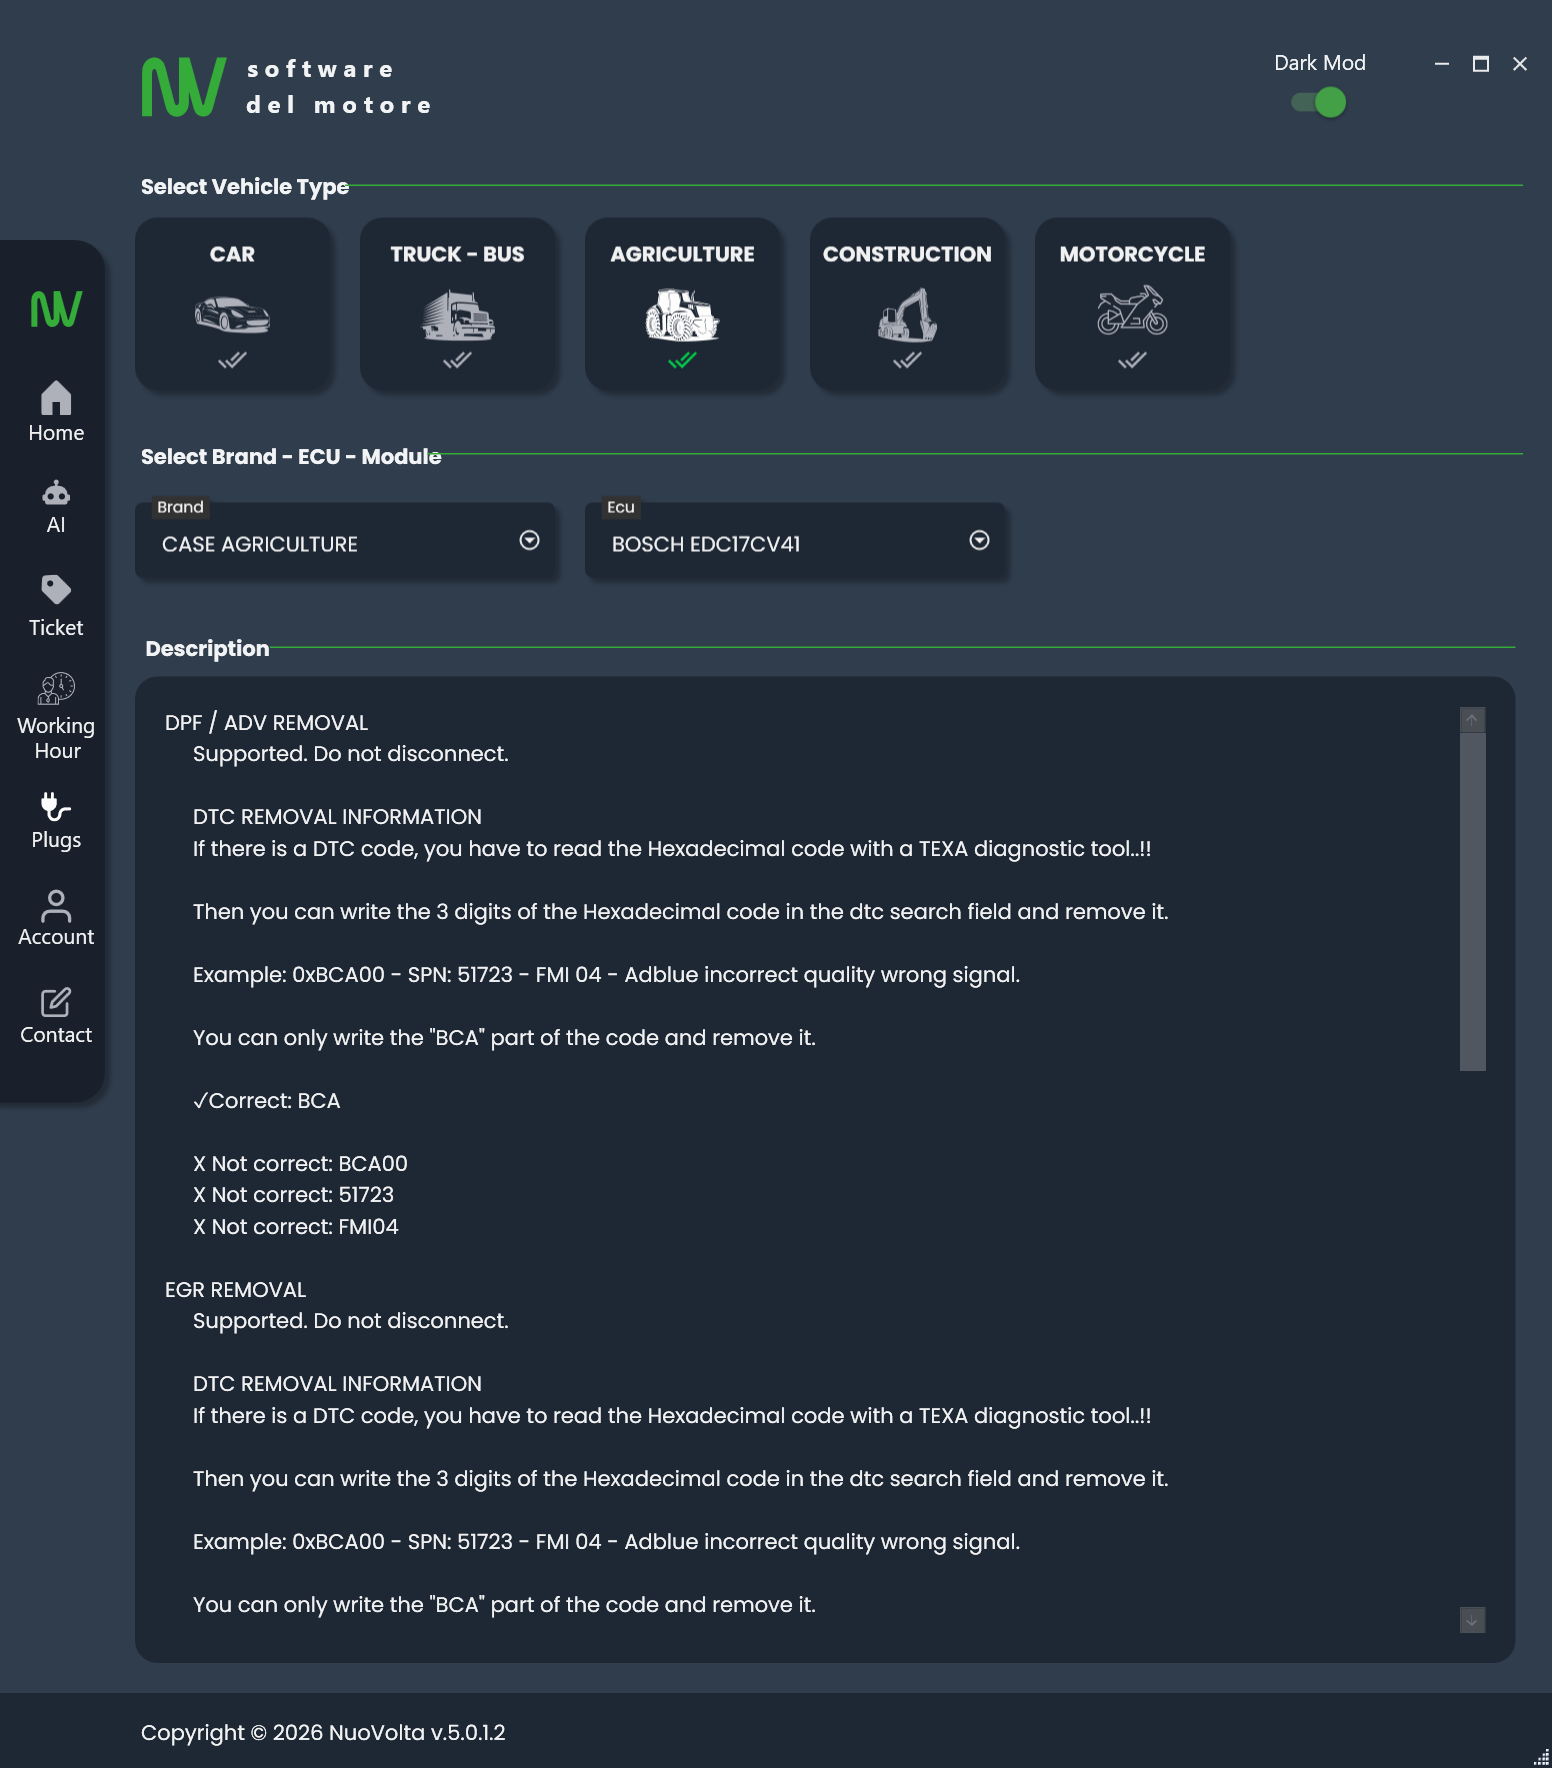
Task: Select the TRUCK - BUS vehicle type card
Action: point(457,304)
